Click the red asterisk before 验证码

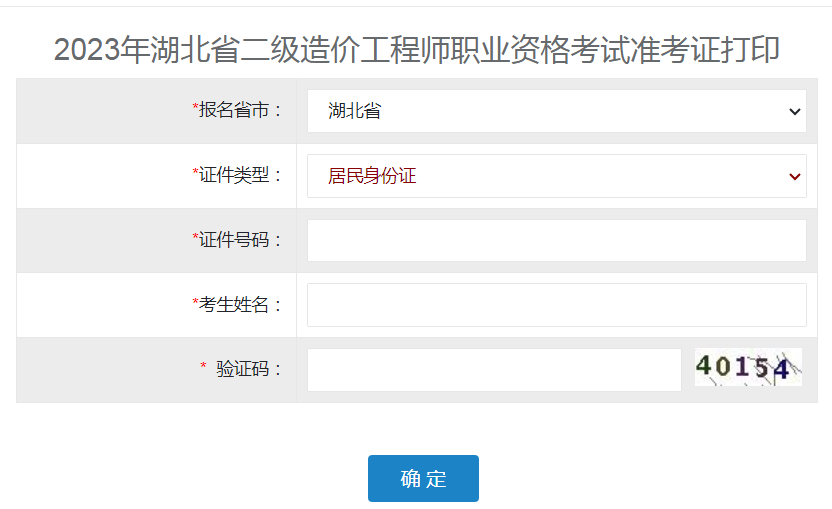pos(203,365)
